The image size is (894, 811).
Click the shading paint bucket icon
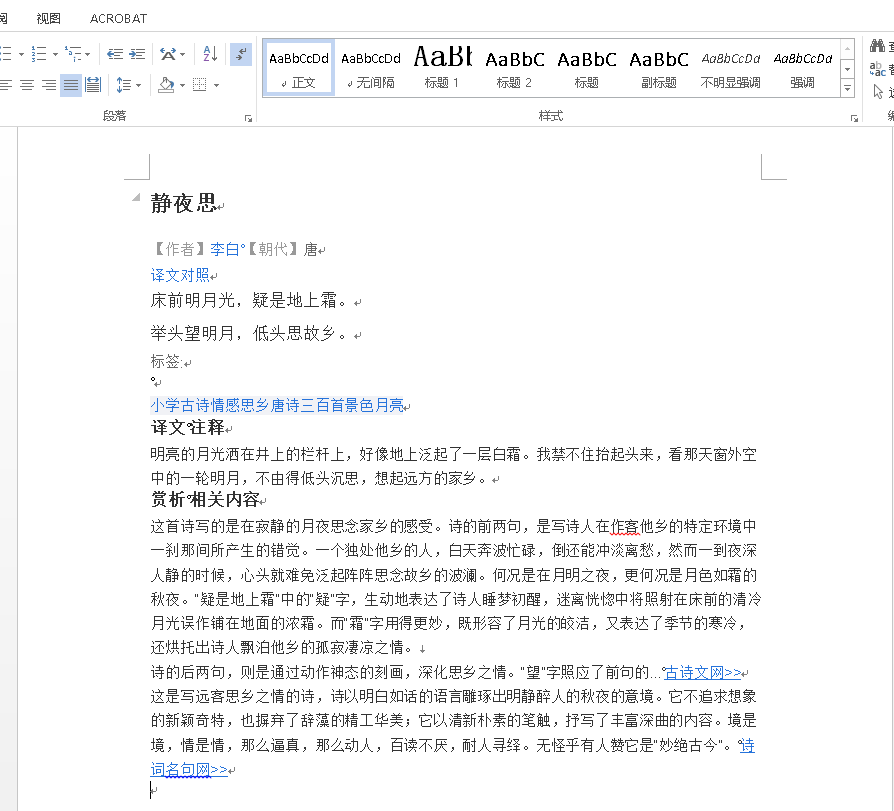[x=166, y=86]
